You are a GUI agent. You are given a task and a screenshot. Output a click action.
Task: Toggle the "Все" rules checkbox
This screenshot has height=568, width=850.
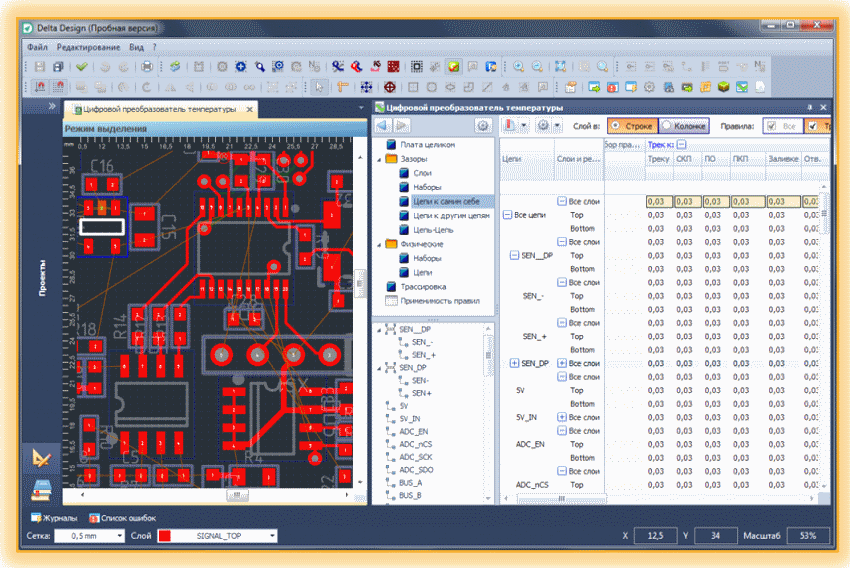tap(782, 126)
